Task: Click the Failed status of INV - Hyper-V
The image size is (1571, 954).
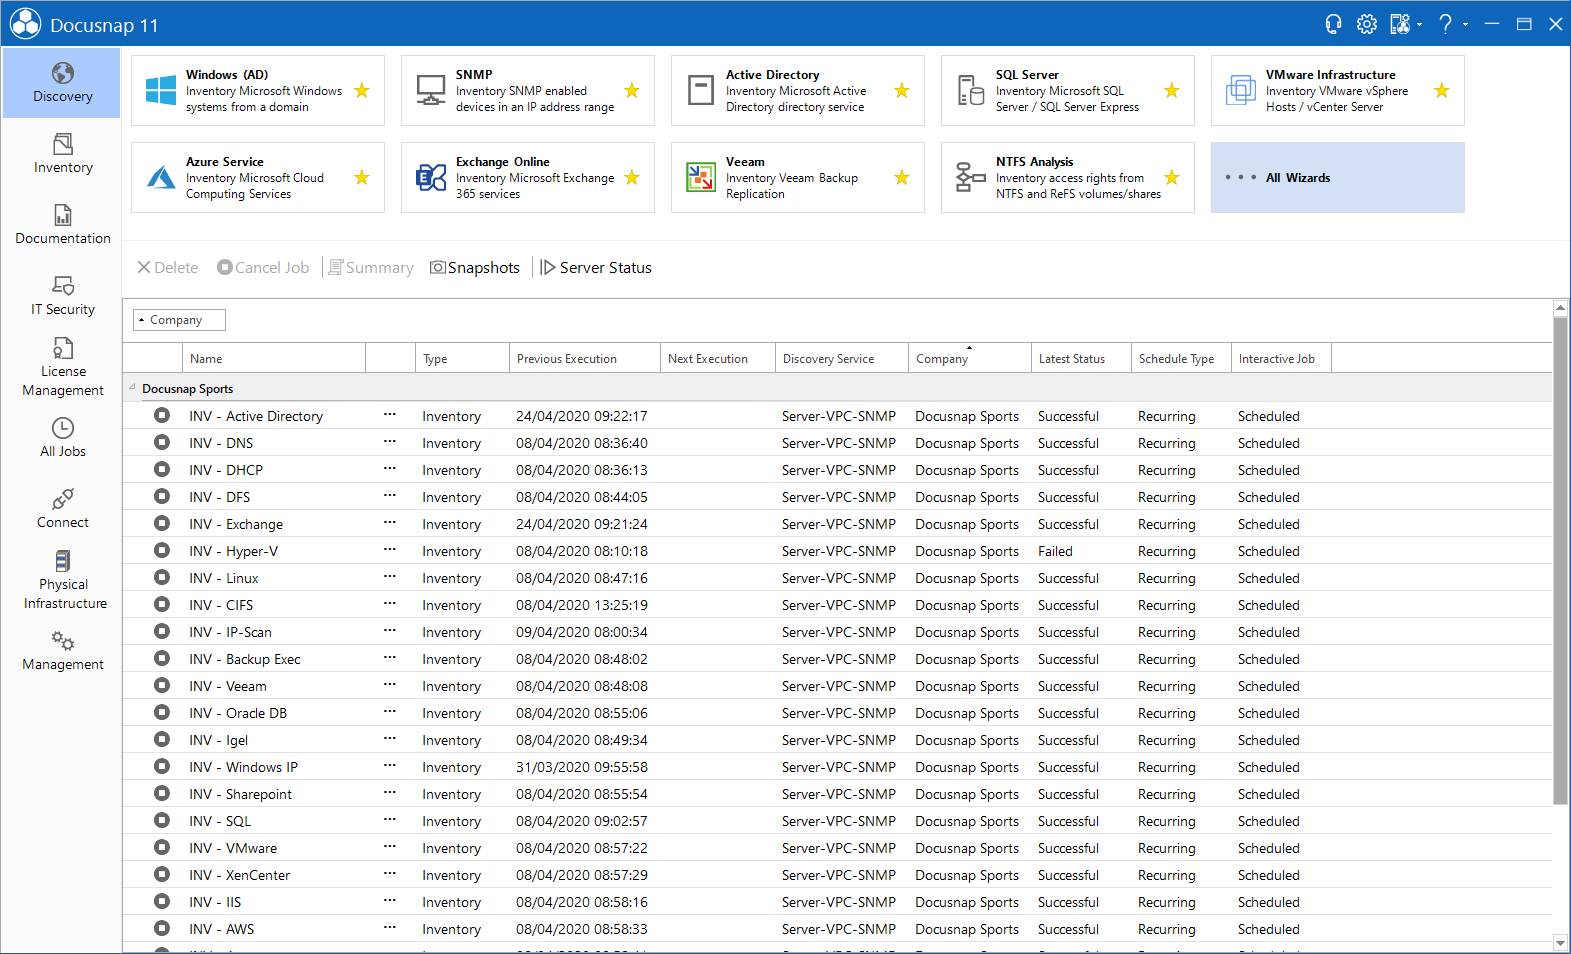Action: pyautogui.click(x=1055, y=551)
